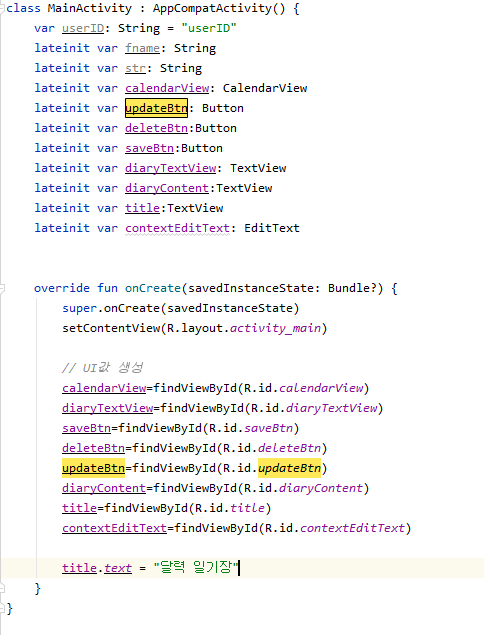Click the R.id title resource reference
Viewport: 484px width, 635px height.
pyautogui.click(x=247, y=508)
